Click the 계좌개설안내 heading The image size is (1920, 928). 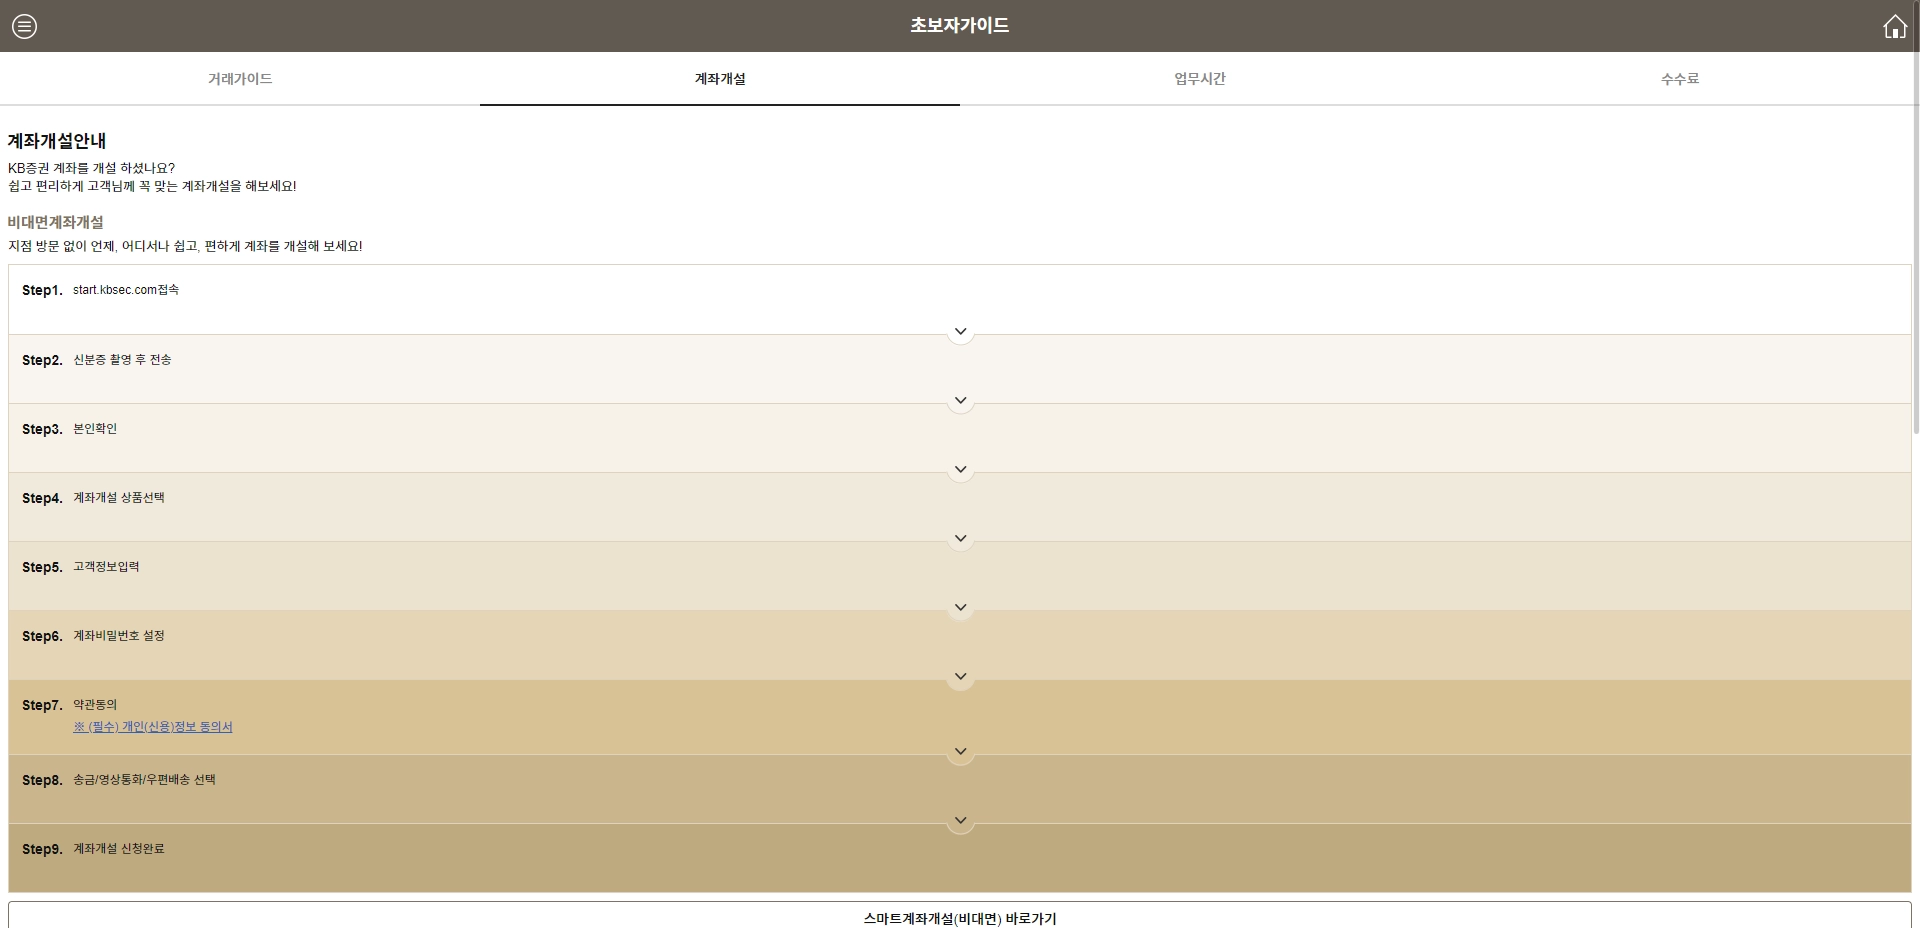point(57,141)
